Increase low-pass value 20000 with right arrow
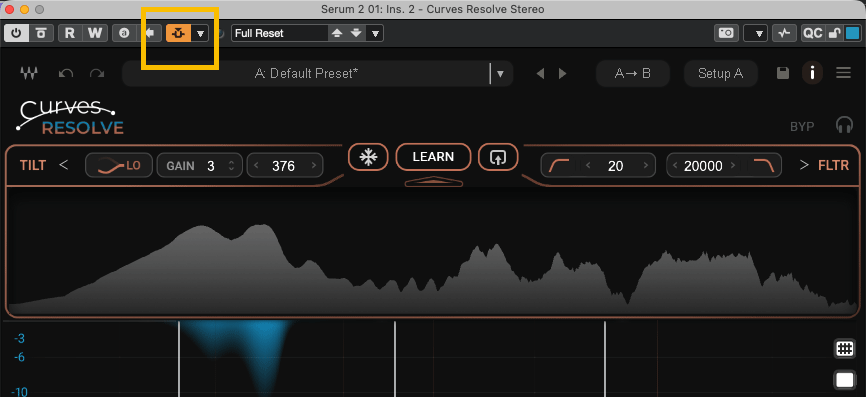The image size is (866, 397). [x=733, y=166]
